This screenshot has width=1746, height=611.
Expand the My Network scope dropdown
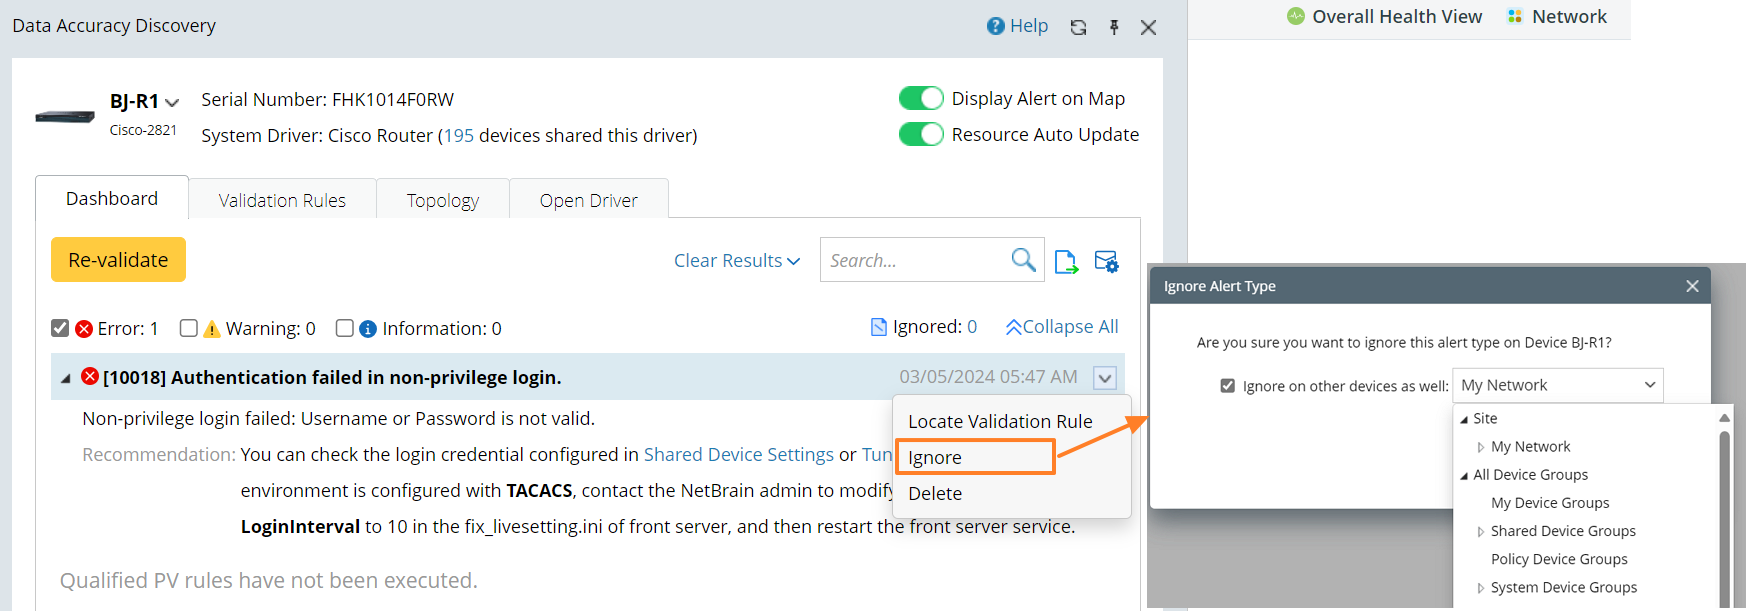[1649, 385]
